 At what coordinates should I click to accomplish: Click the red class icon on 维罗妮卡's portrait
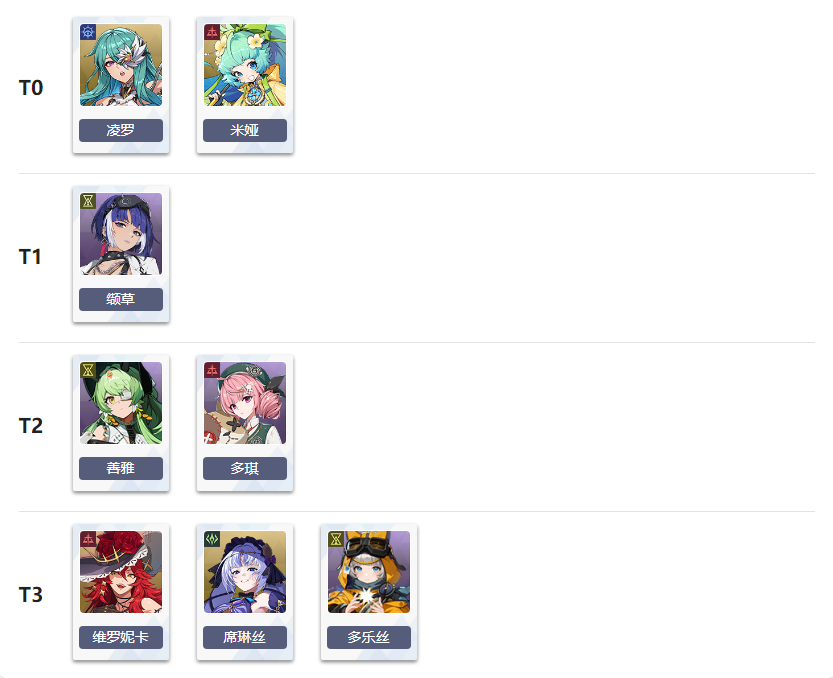[88, 539]
